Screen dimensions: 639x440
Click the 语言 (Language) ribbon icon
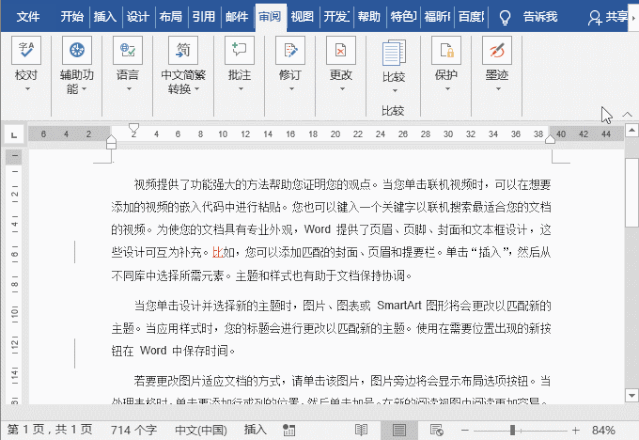pyautogui.click(x=127, y=50)
